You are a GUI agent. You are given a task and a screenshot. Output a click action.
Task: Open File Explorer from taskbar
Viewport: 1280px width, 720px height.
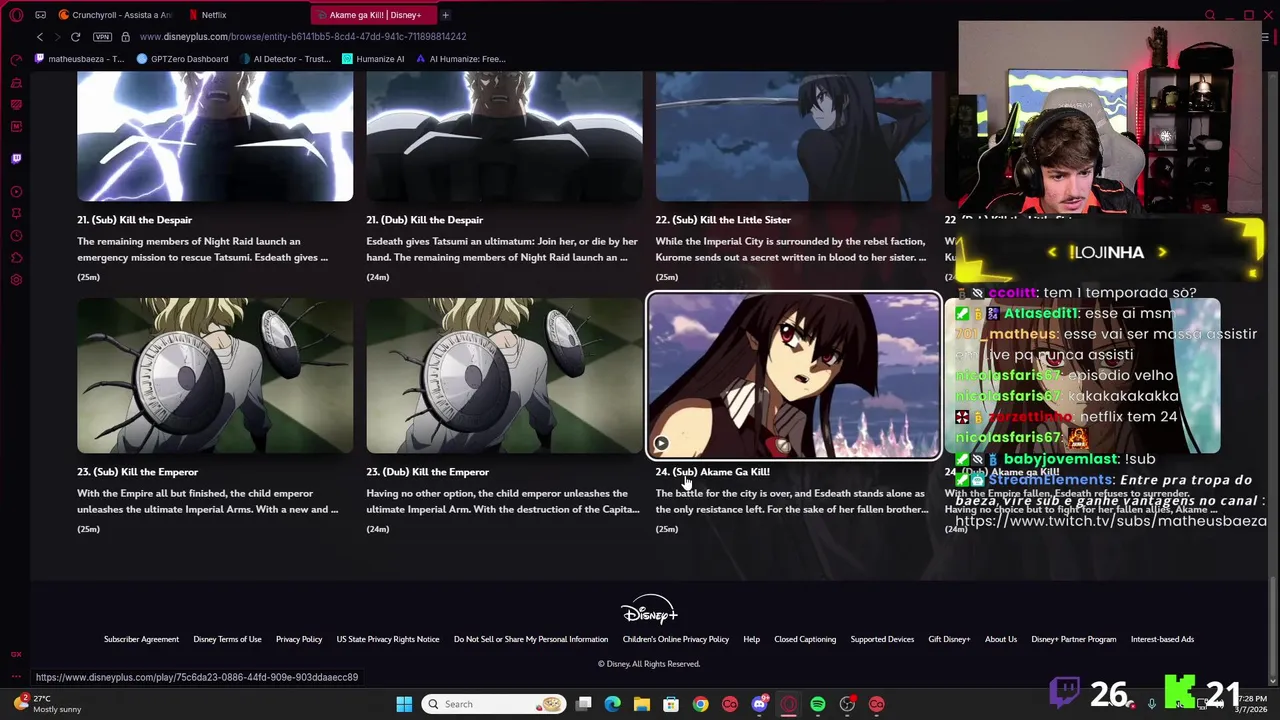[x=642, y=704]
